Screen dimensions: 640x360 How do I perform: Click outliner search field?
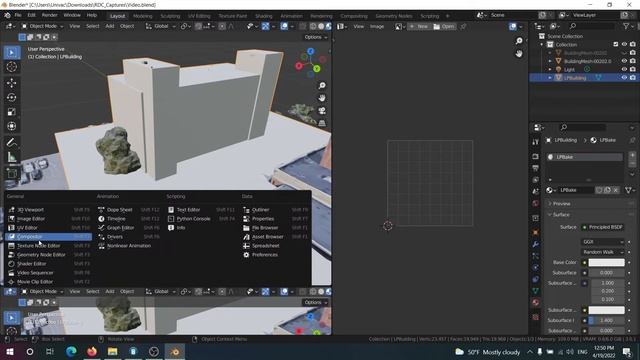(592, 26)
